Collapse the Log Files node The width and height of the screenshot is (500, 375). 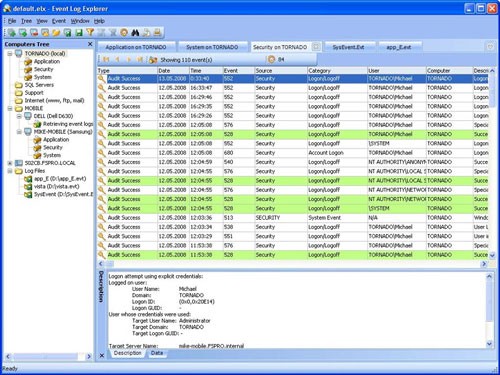pos(10,171)
